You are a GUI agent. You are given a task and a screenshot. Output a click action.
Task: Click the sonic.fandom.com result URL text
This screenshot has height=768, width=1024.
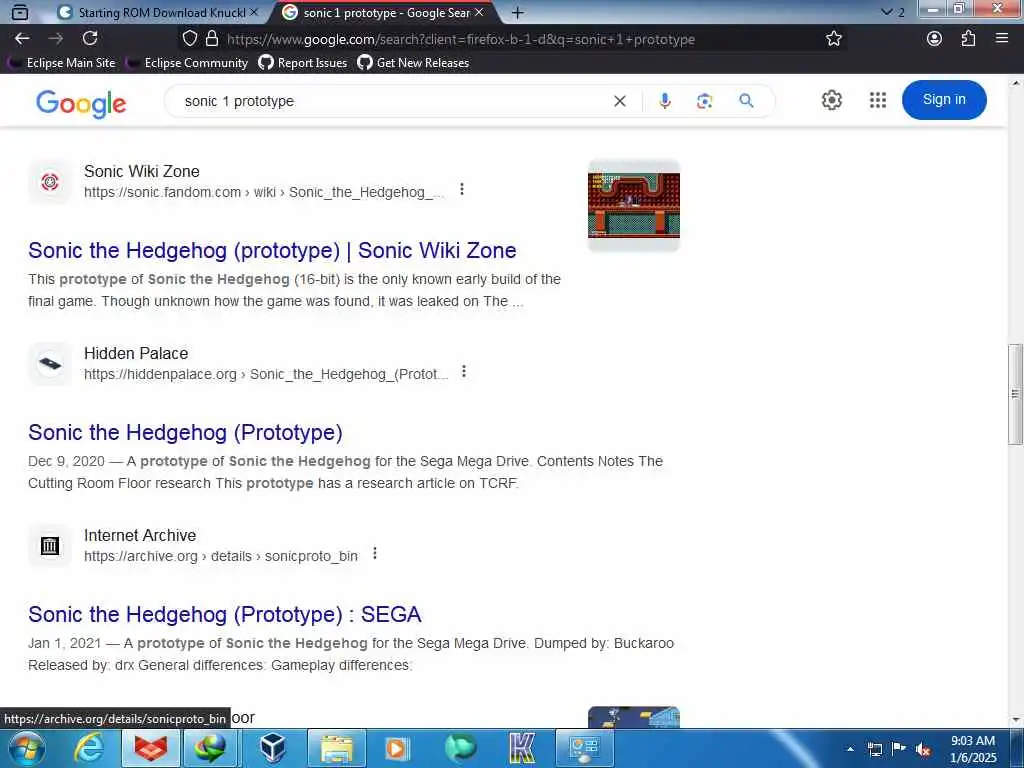(264, 192)
